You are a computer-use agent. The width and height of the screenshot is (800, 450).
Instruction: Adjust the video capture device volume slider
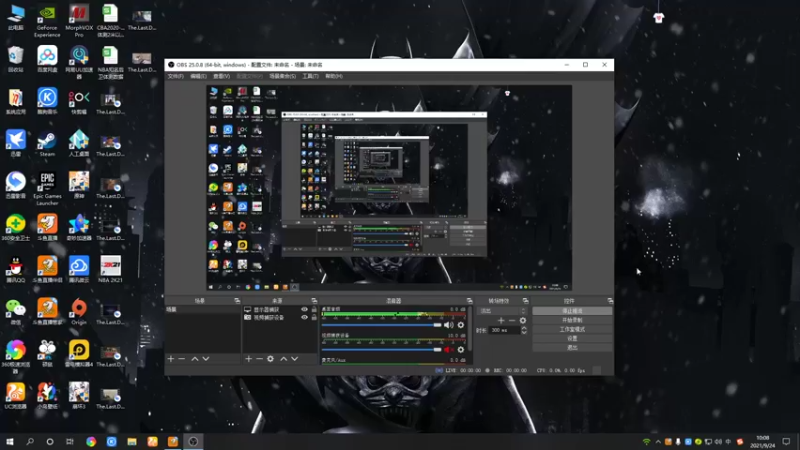coord(381,349)
